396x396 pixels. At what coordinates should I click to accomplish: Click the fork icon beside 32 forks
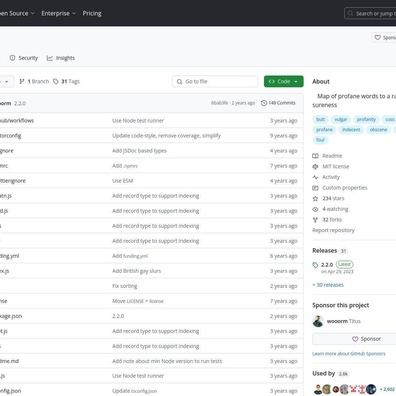315,220
